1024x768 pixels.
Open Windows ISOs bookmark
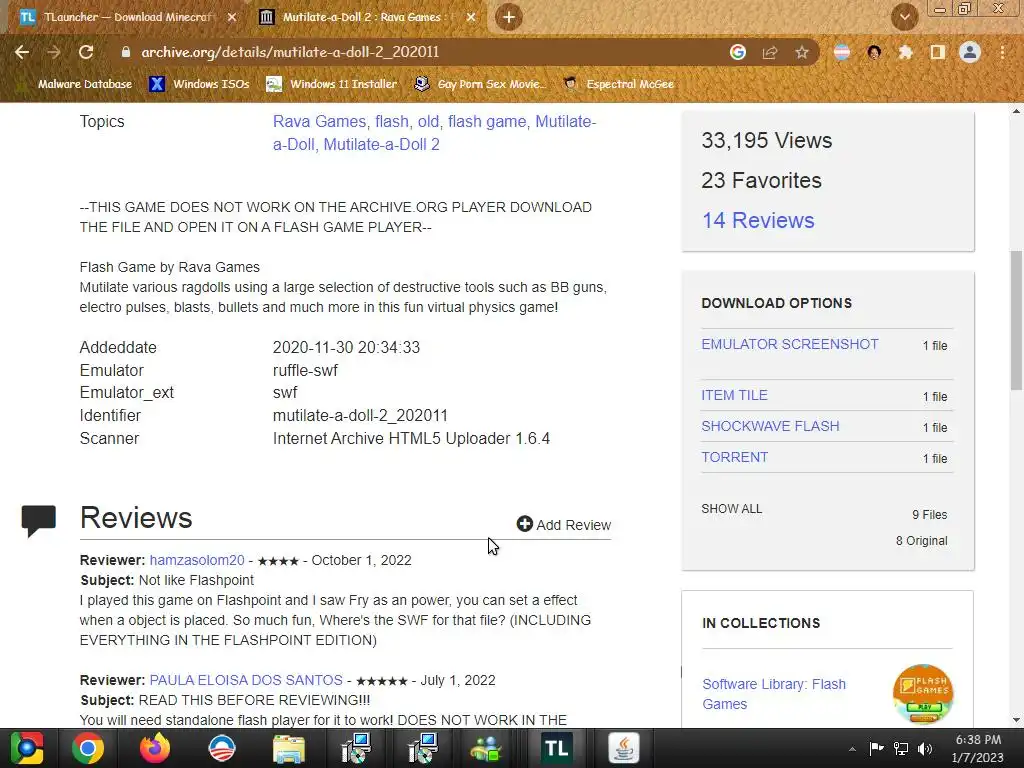point(199,84)
